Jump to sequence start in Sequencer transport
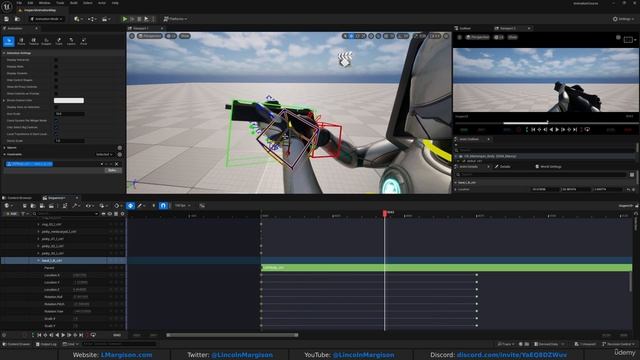Image resolution: width=640 pixels, height=360 pixels. (40, 335)
